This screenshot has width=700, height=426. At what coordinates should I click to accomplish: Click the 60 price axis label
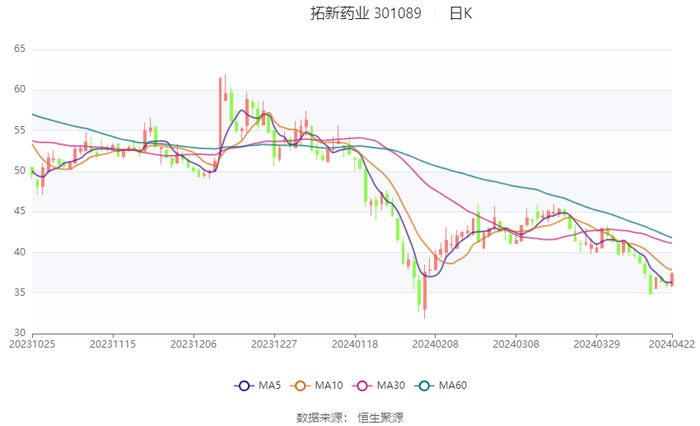click(19, 89)
